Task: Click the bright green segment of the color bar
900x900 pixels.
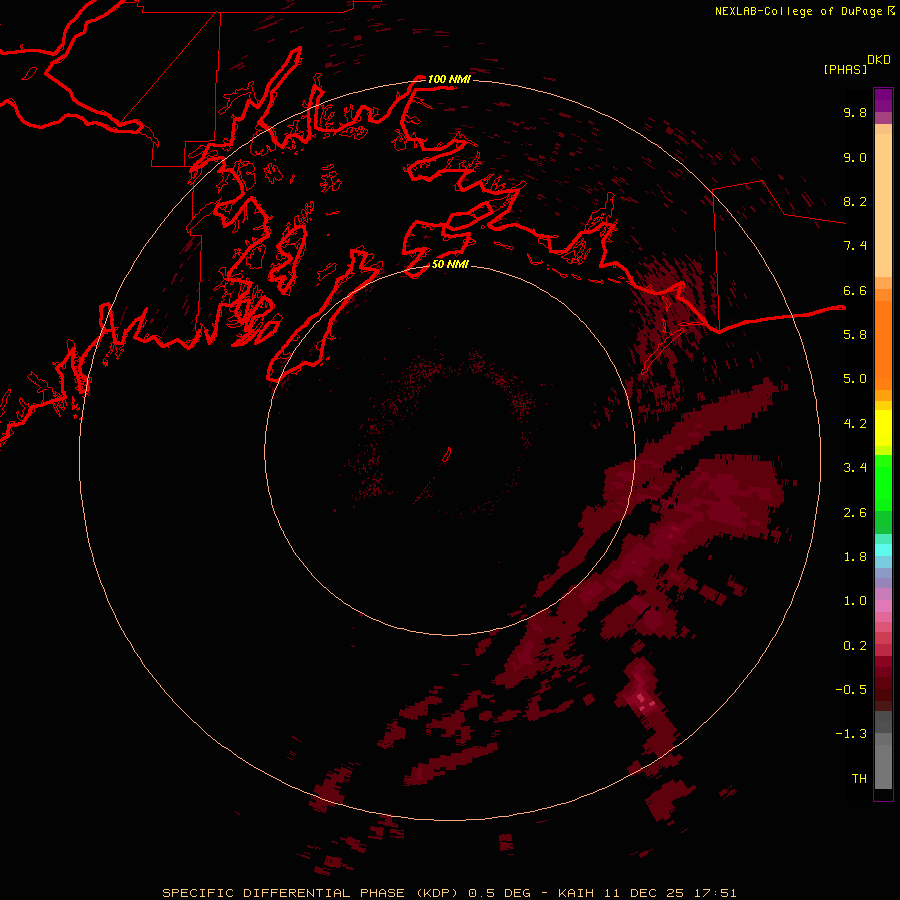Action: pyautogui.click(x=883, y=483)
